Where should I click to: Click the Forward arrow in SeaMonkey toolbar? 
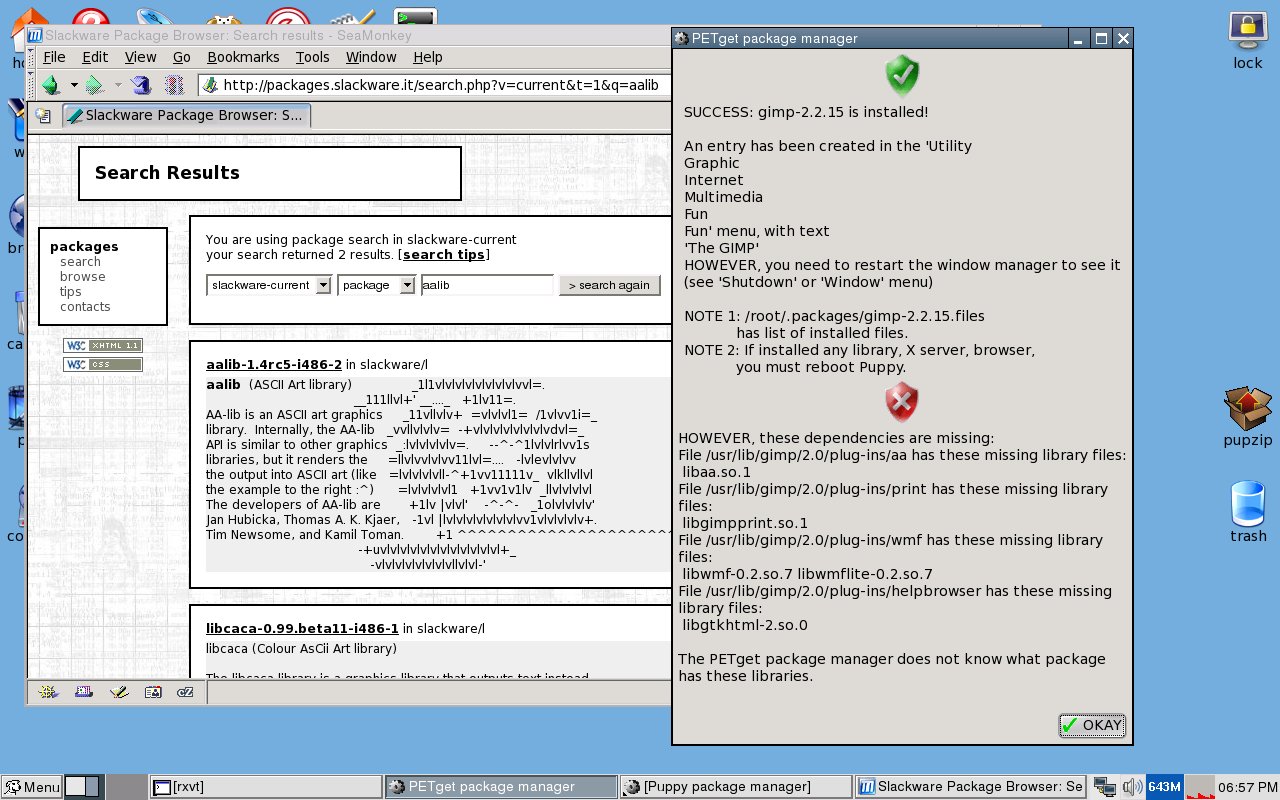pyautogui.click(x=95, y=85)
